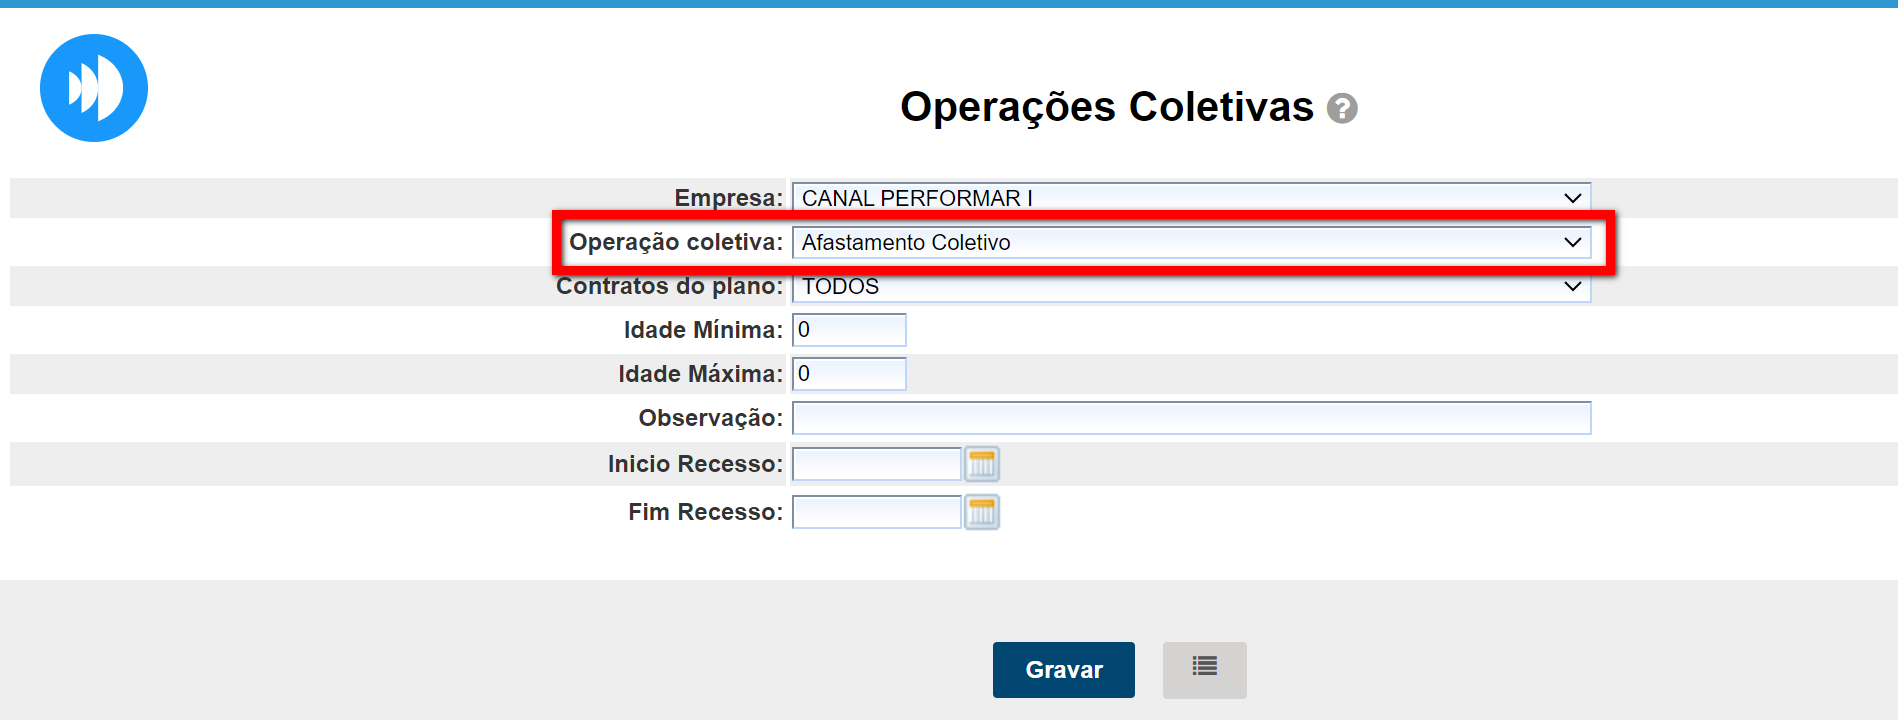1898x720 pixels.
Task: Open the Inicio Recesso calendar picker
Action: [982, 464]
